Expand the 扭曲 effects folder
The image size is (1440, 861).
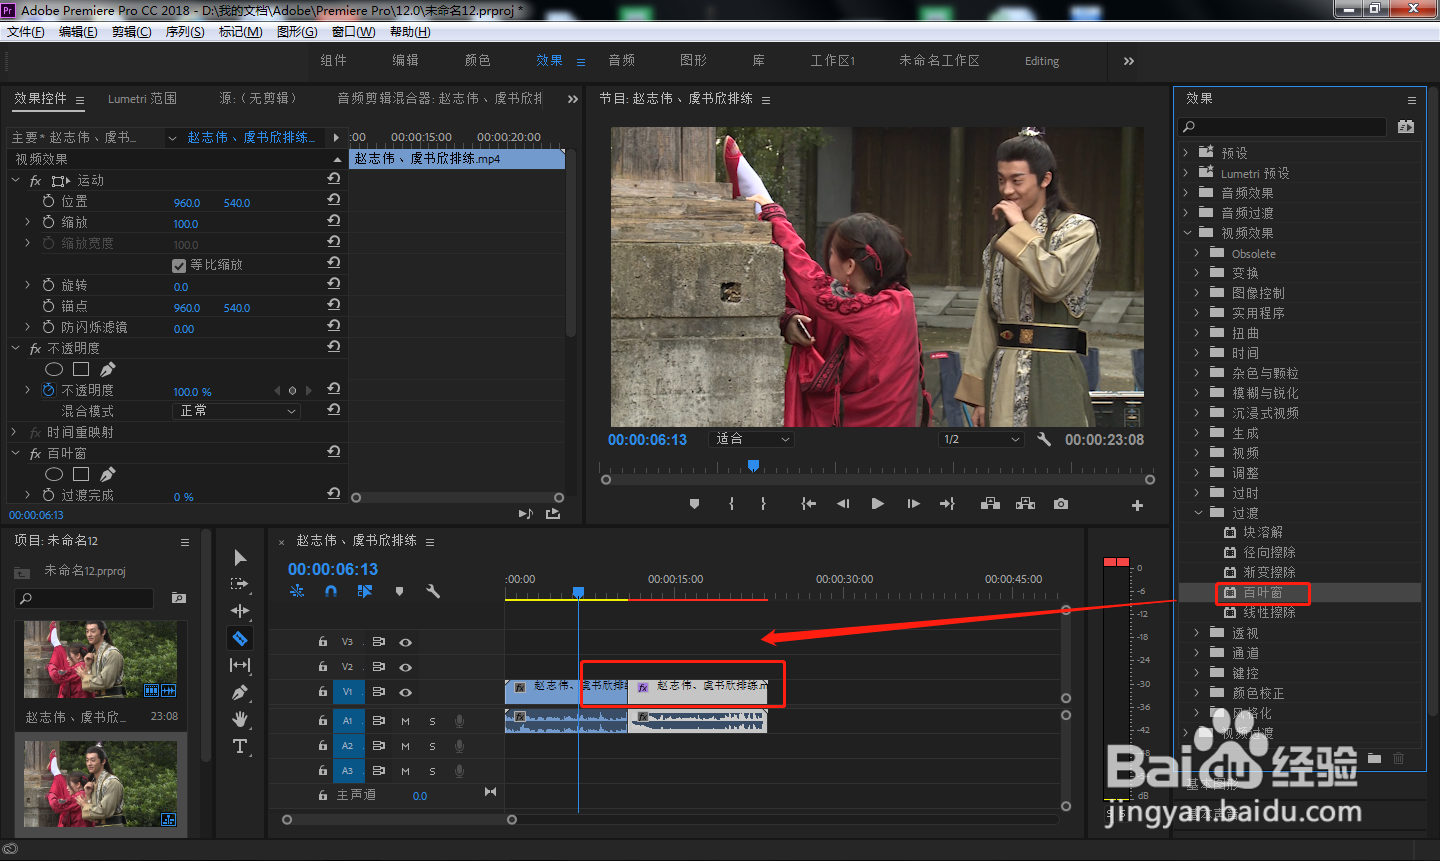[1197, 333]
